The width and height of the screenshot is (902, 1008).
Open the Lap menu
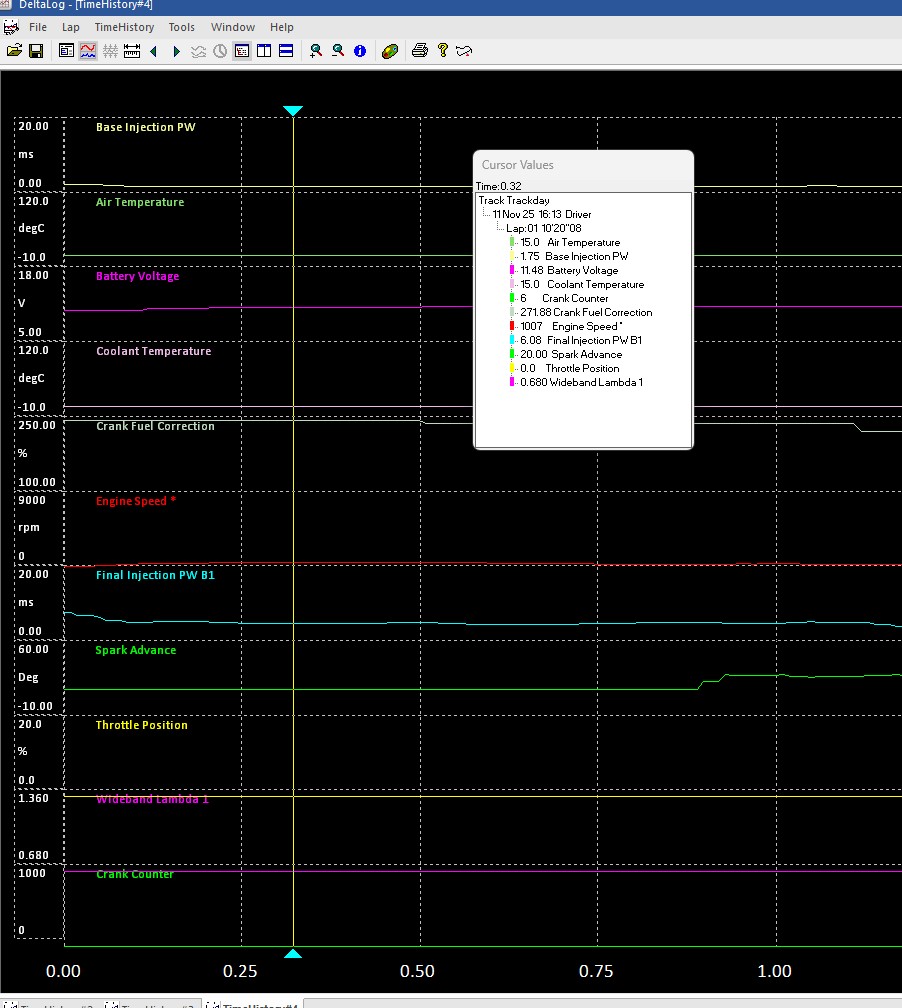pyautogui.click(x=70, y=27)
